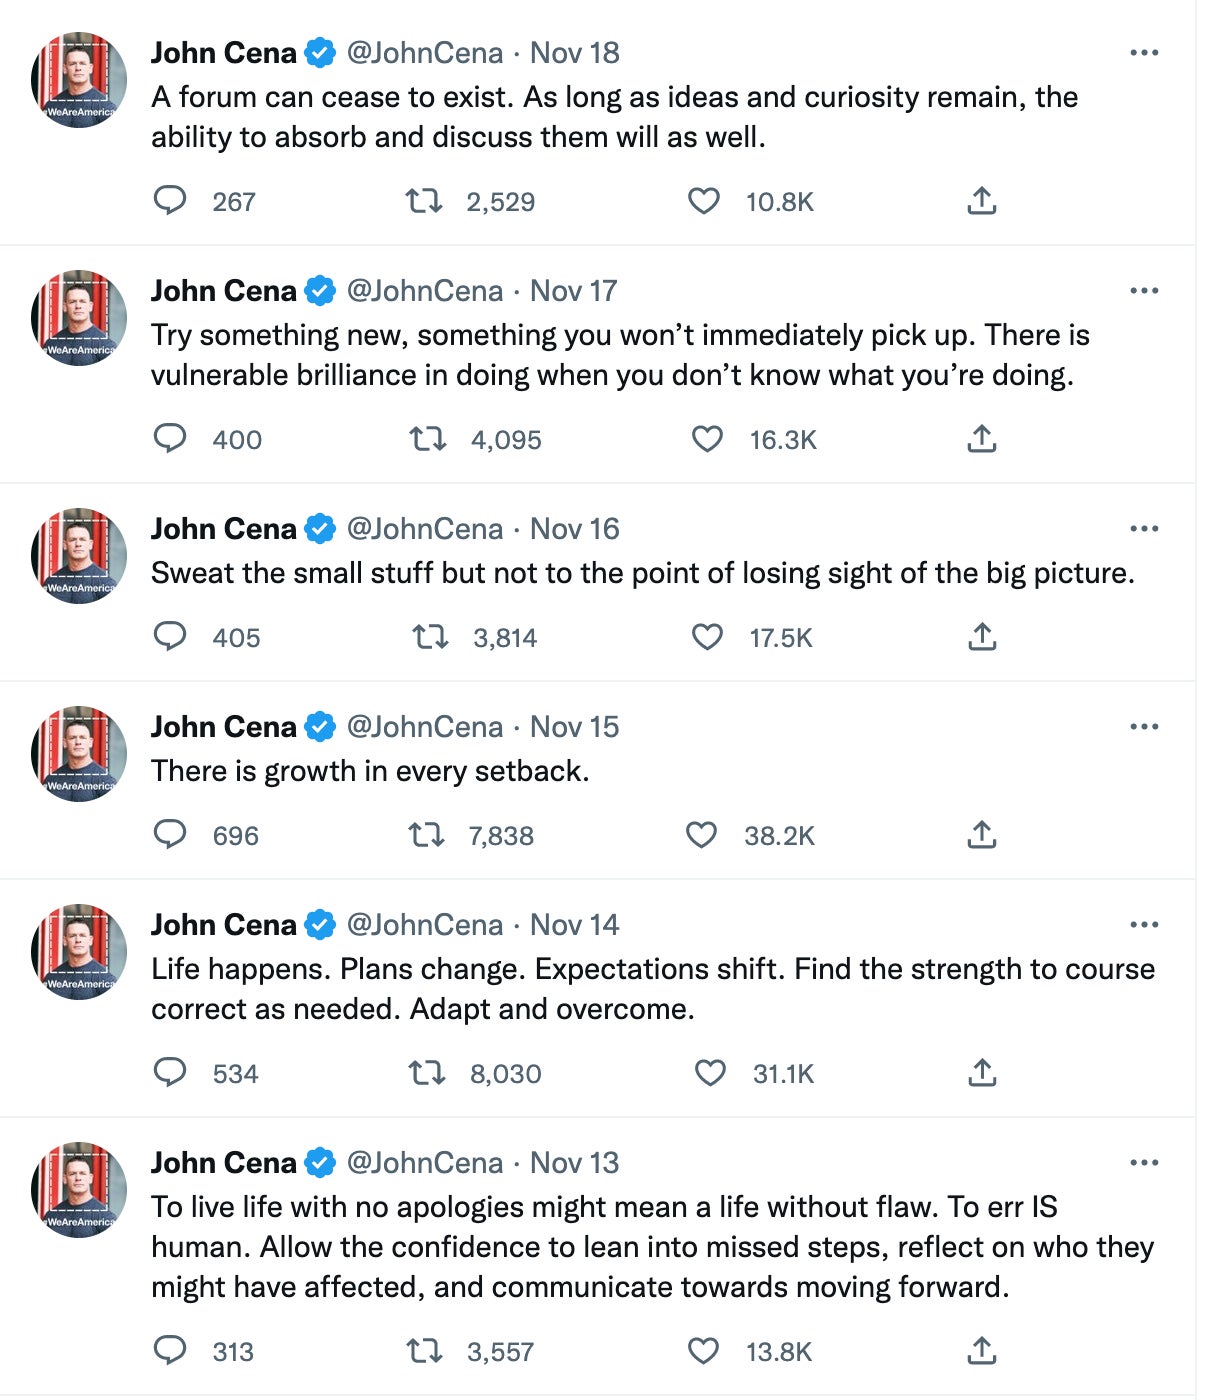Like the Nov 13 tweet with 13.8K likes
The height and width of the screenshot is (1400, 1206).
[x=703, y=1351]
